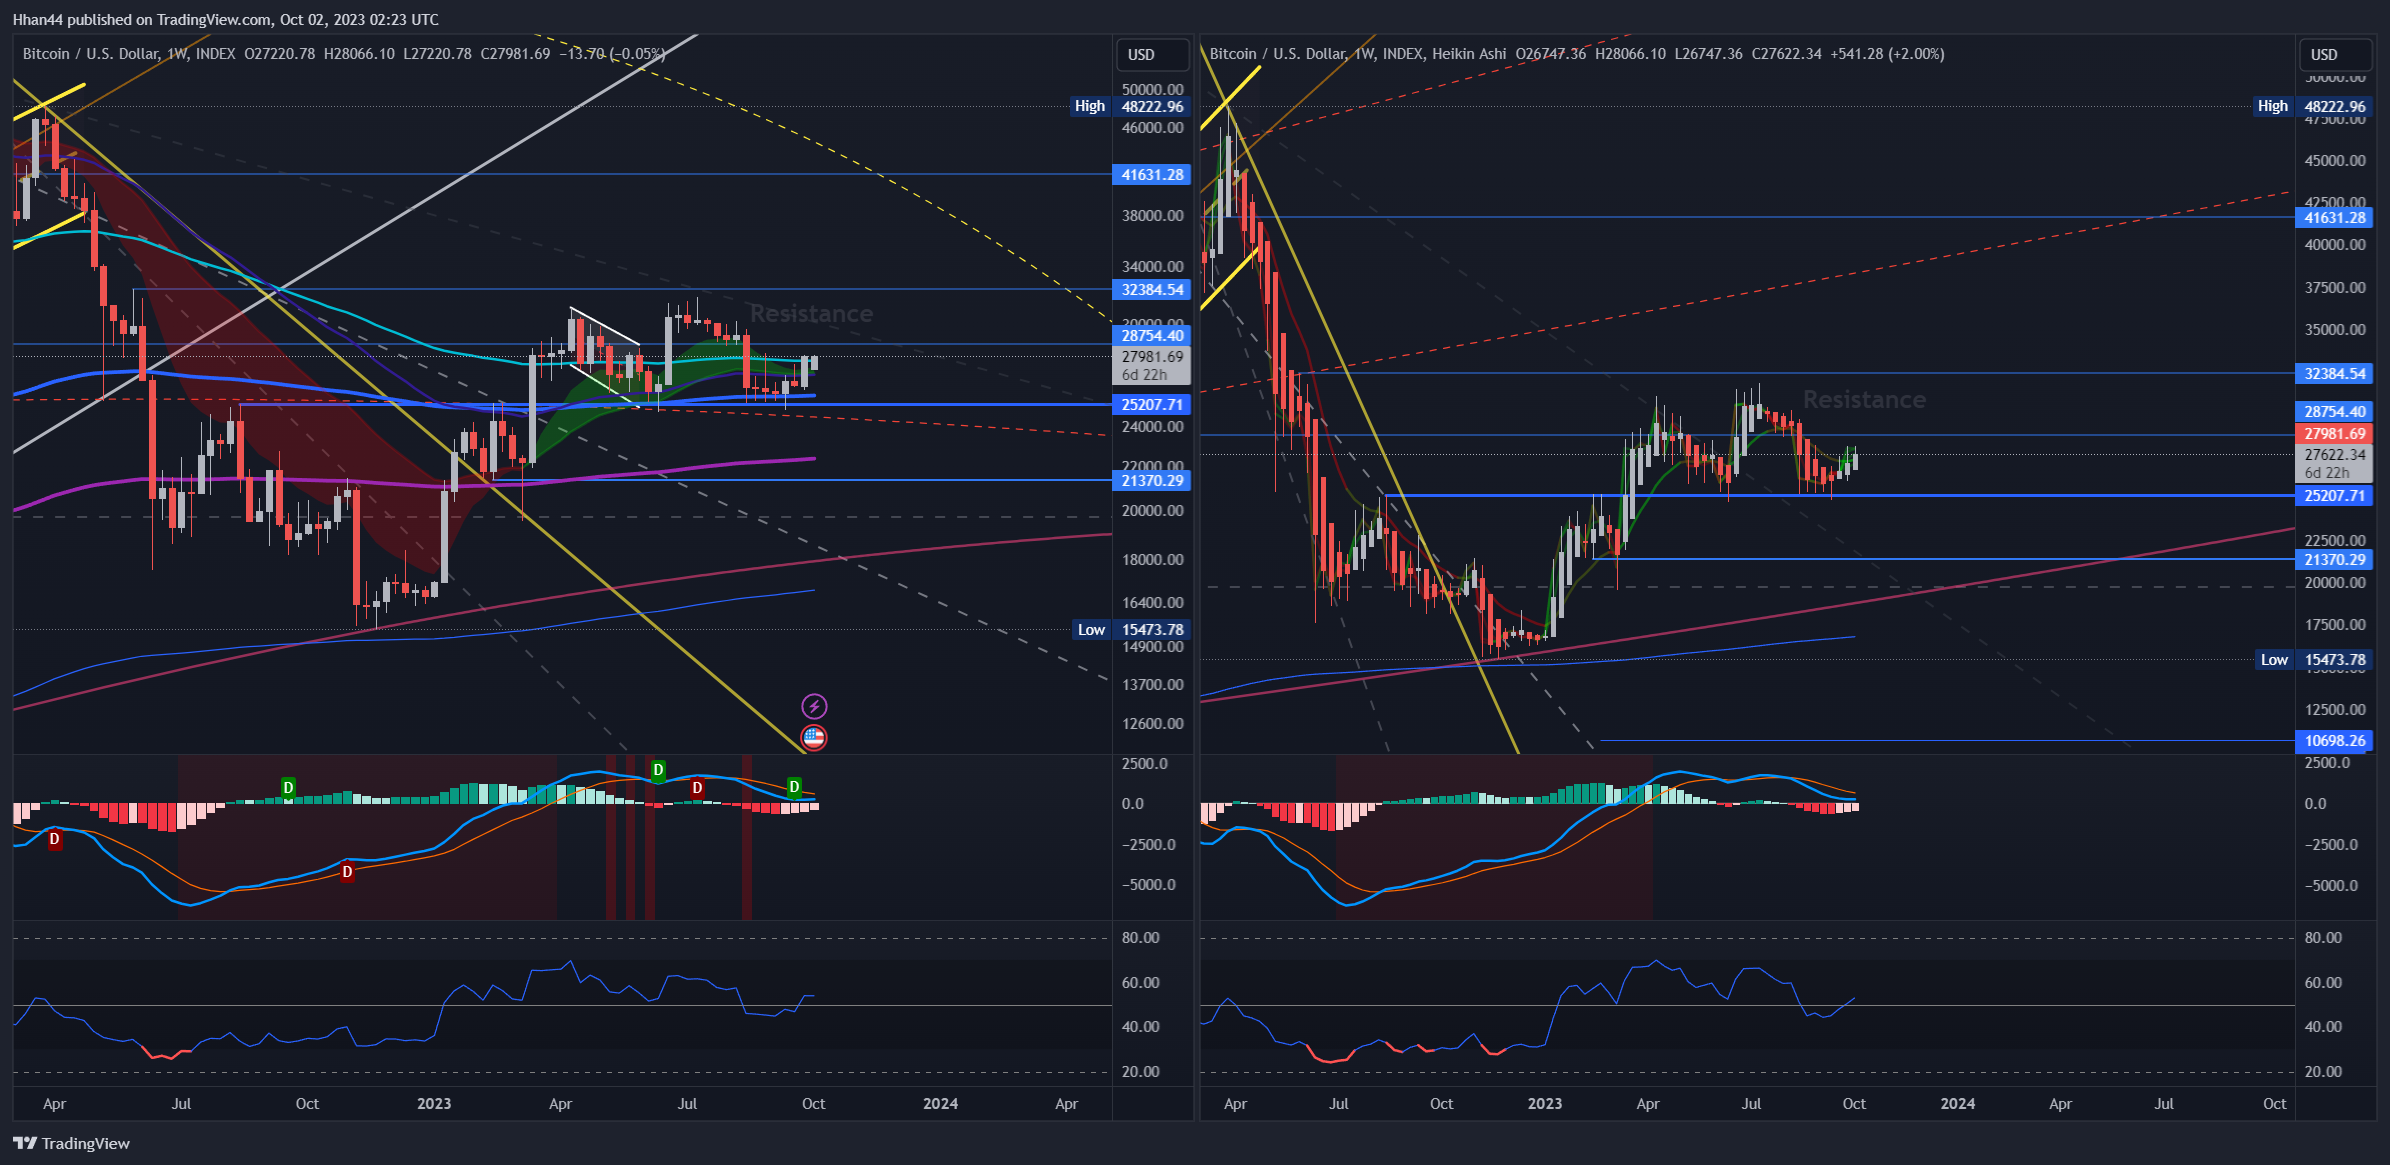
Task: Click the High 48222.96 label on right chart
Action: 2312,106
